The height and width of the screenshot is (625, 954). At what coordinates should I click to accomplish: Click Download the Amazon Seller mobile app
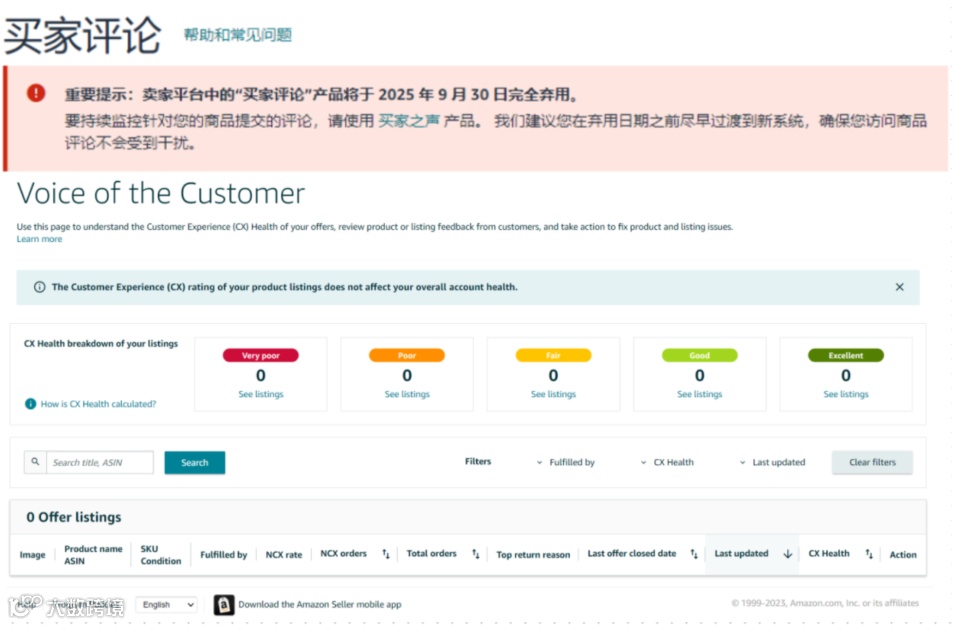319,604
